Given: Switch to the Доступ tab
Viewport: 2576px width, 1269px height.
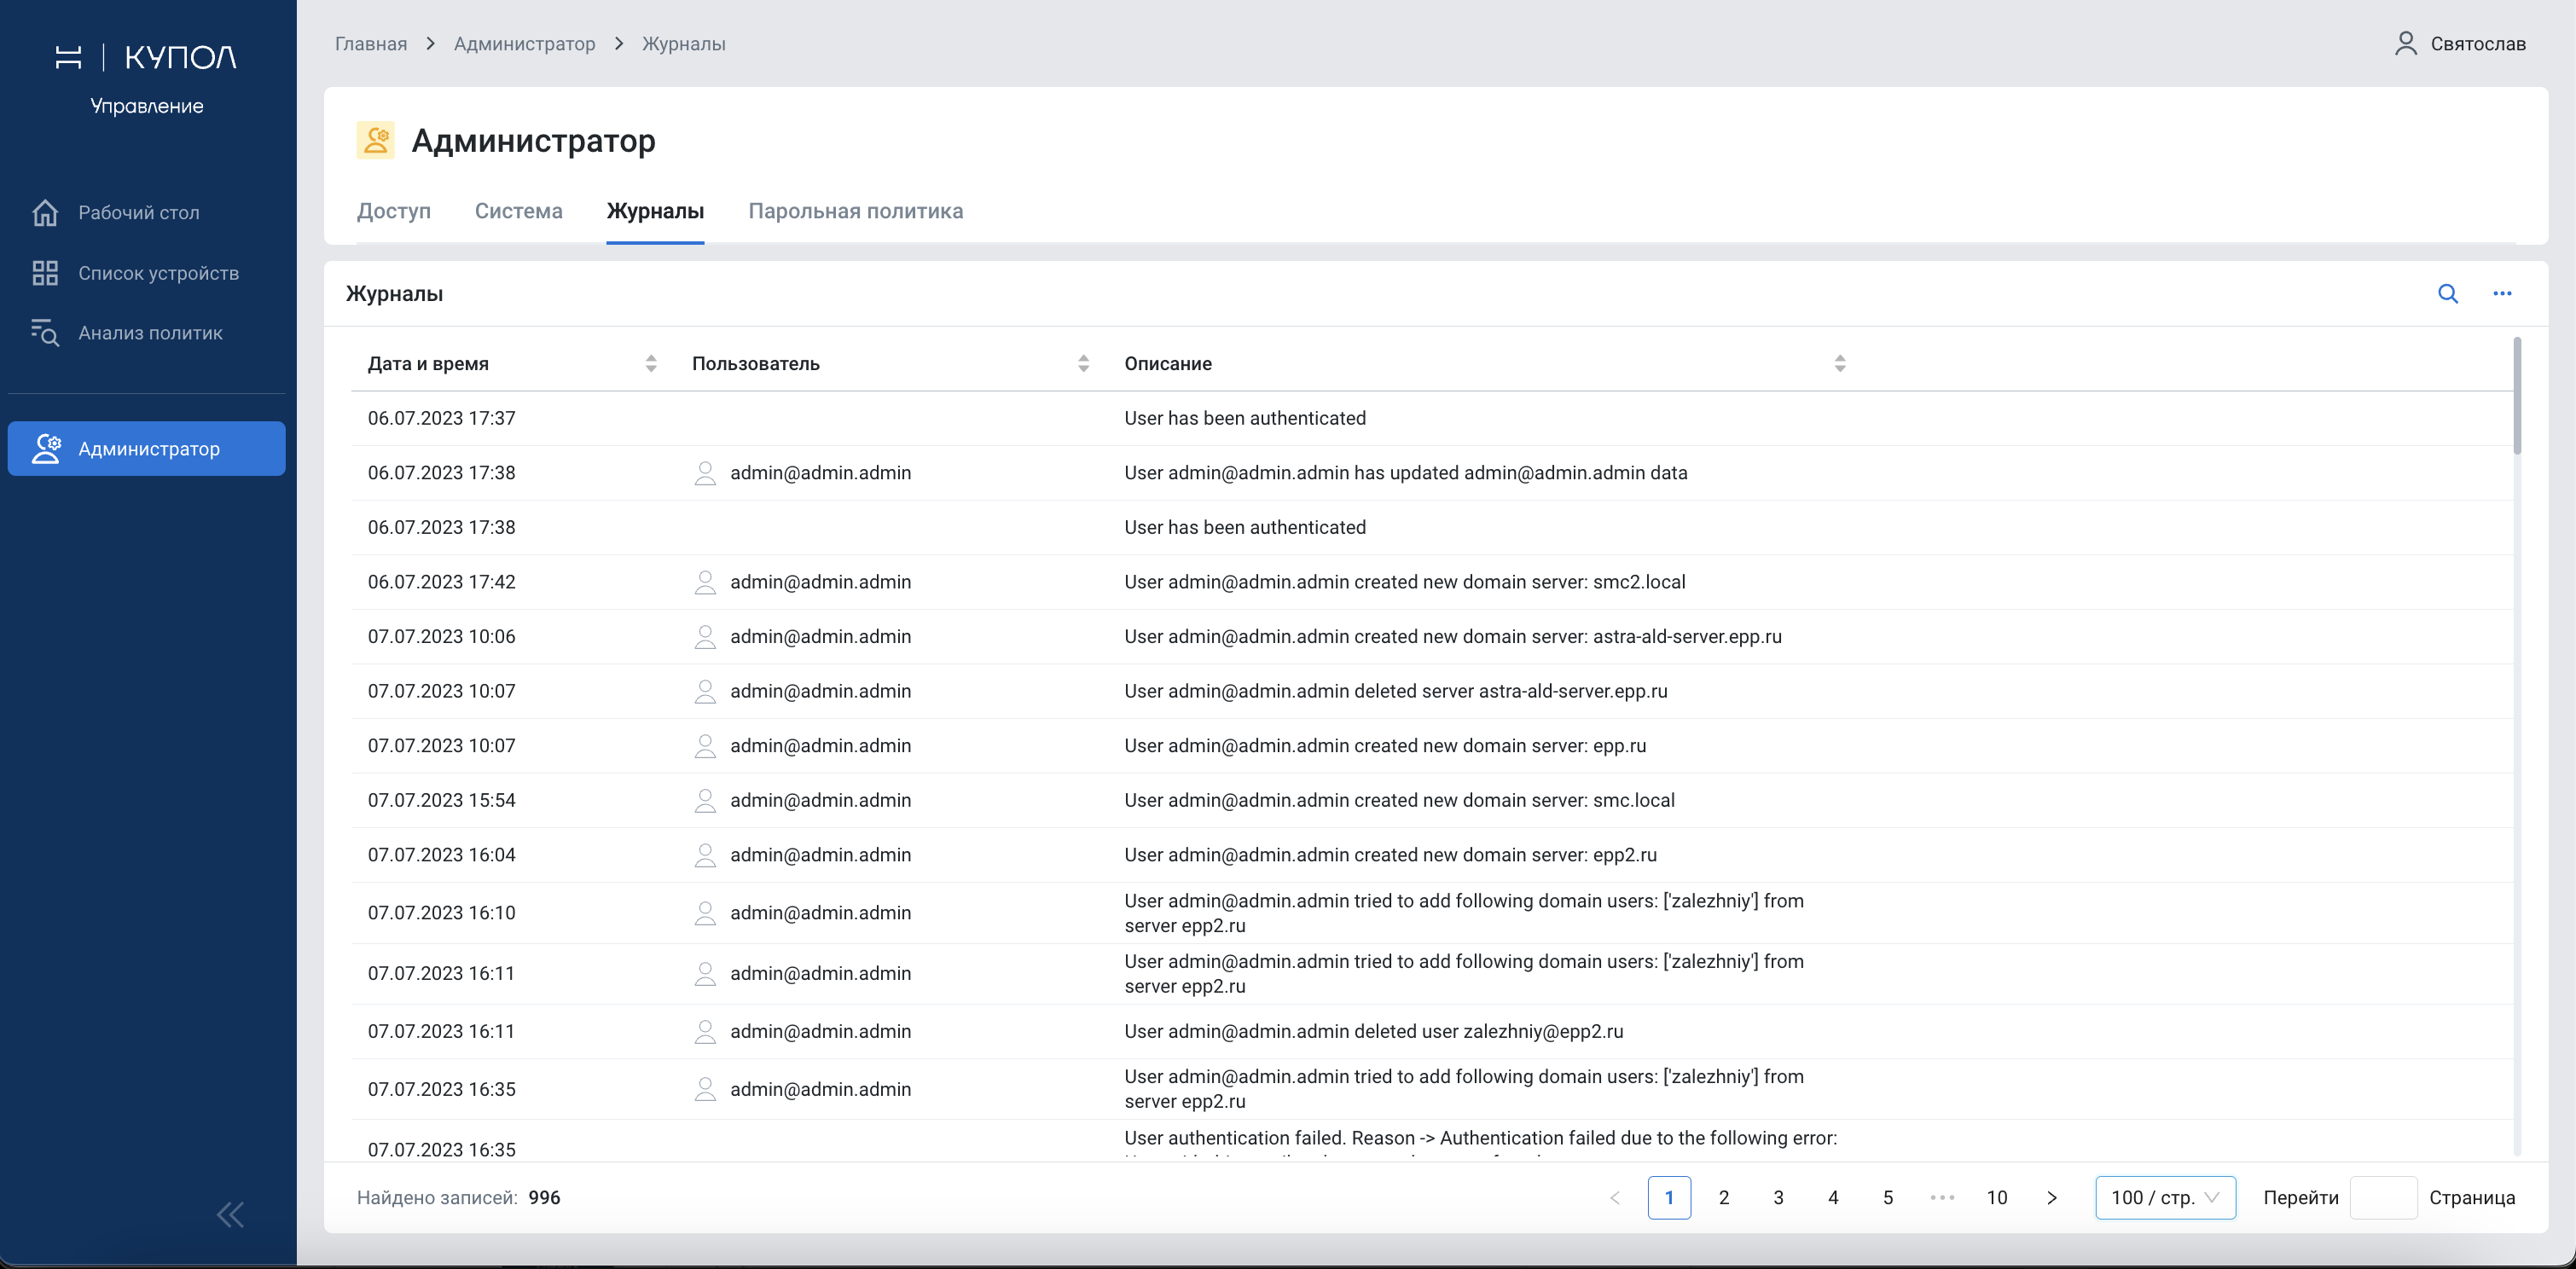Looking at the screenshot, I should [394, 211].
